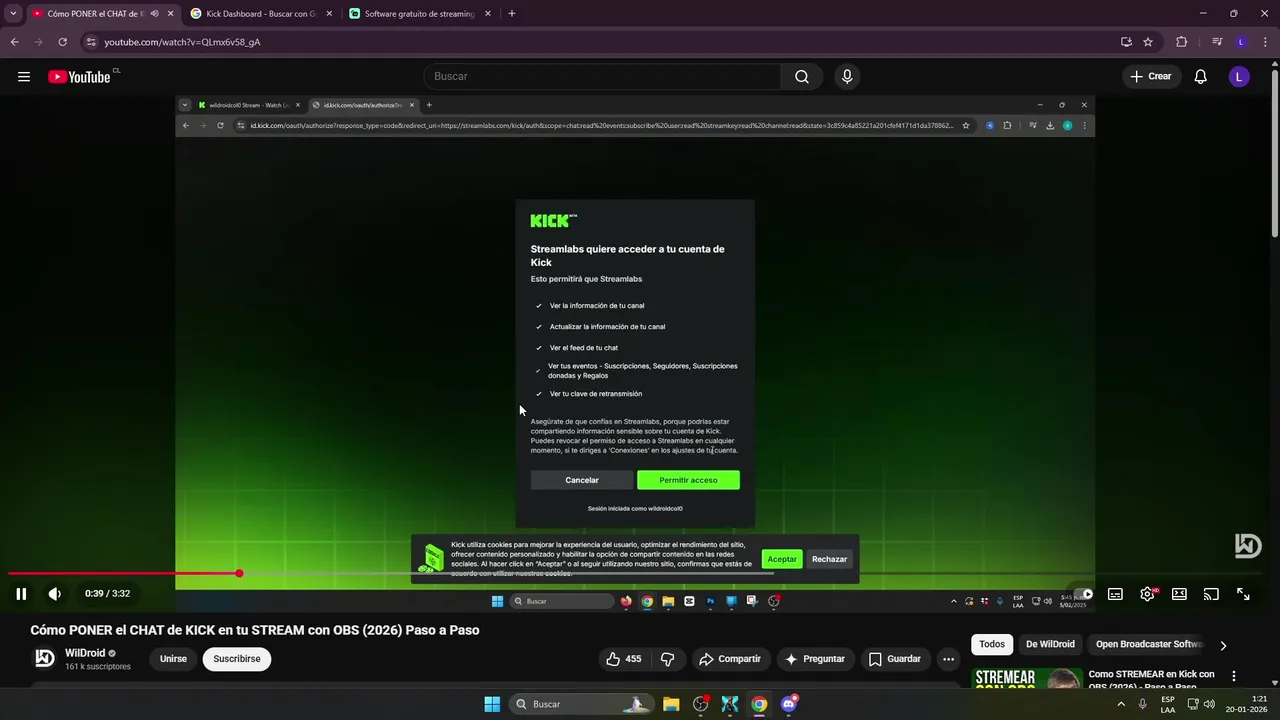Open the three-dot more actions menu
Screen dimensions: 1280x720
(948, 659)
